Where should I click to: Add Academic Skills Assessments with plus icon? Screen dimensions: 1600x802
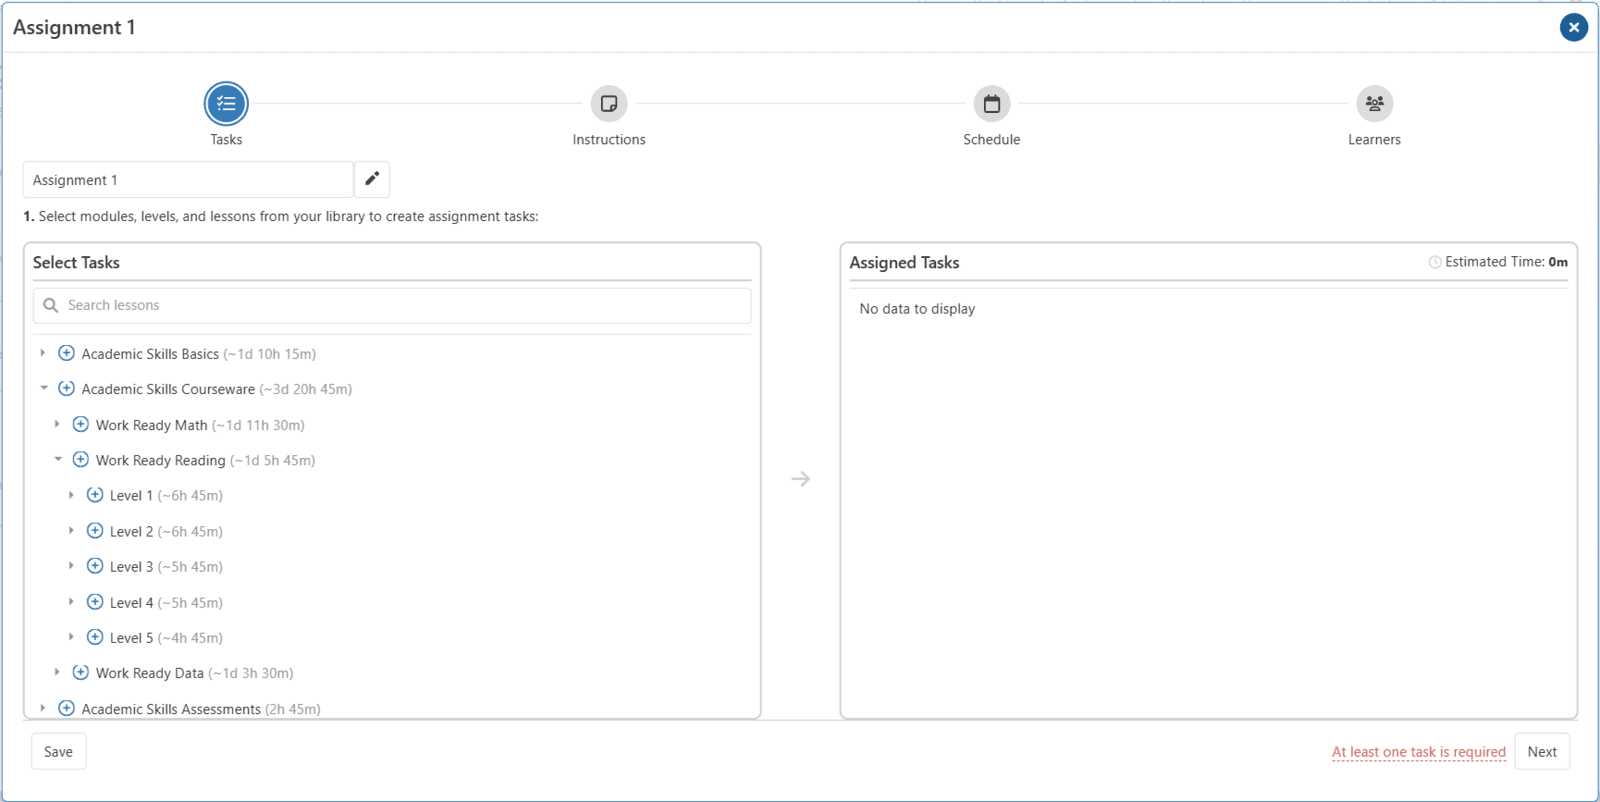66,708
